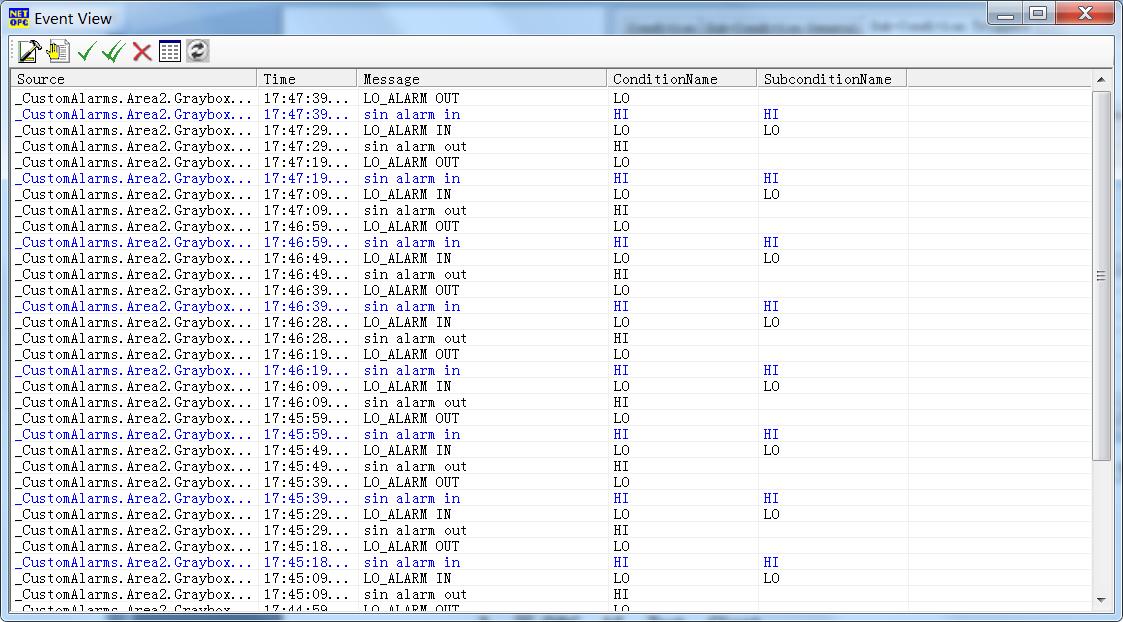
Task: Sort by the Time column header
Action: click(x=307, y=79)
